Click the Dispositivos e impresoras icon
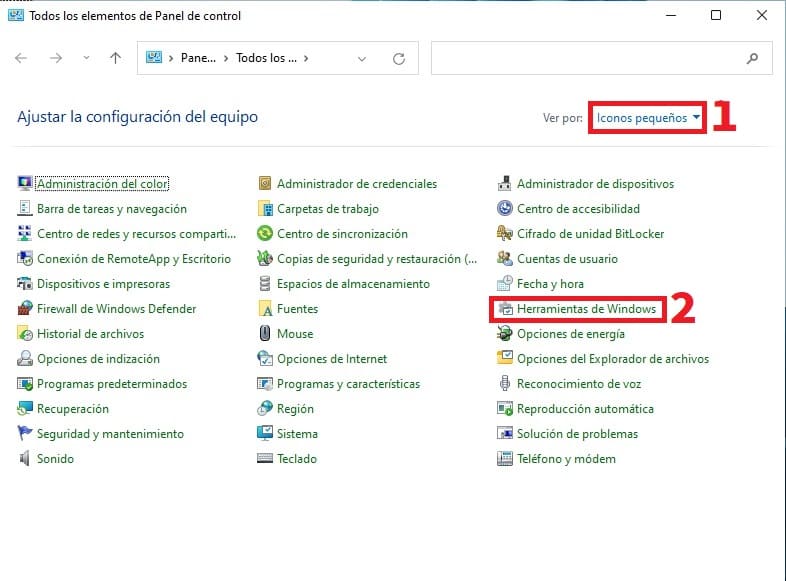Screen dimensions: 786x581 click(x=25, y=284)
